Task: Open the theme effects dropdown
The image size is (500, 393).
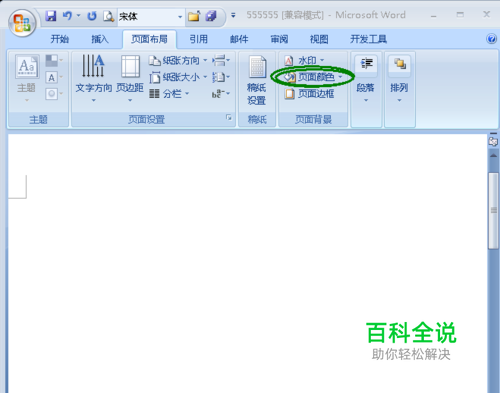Action: coord(54,94)
